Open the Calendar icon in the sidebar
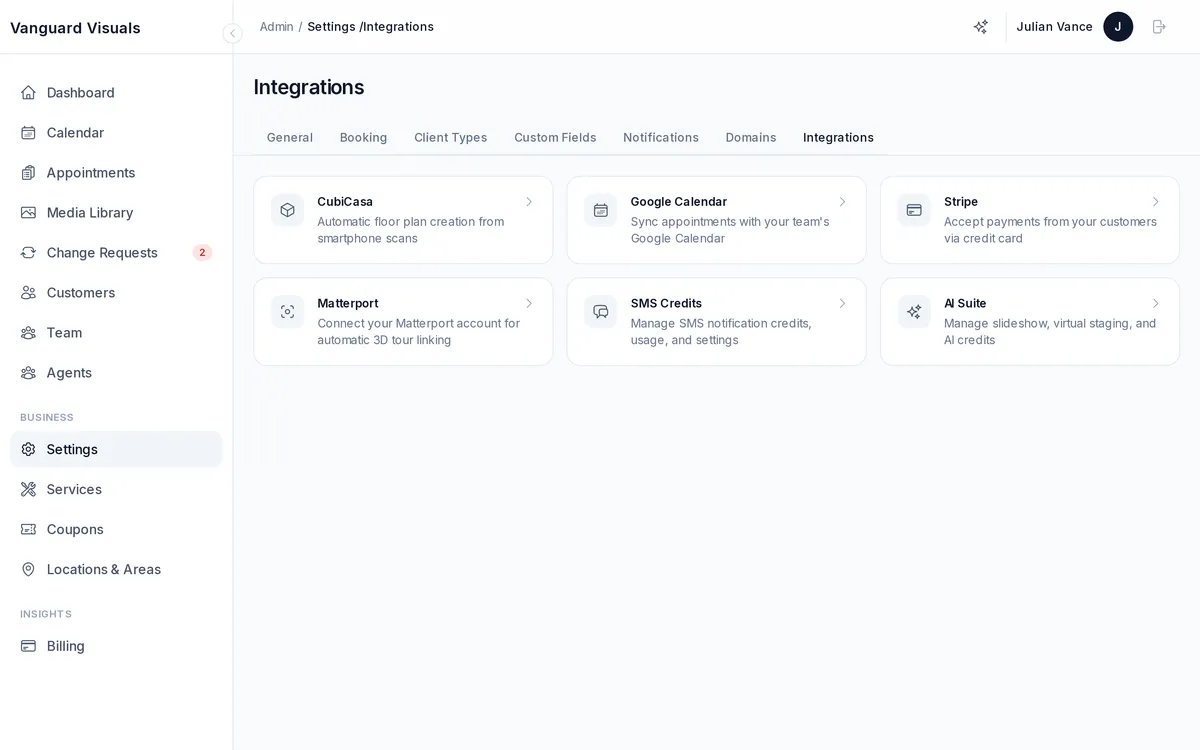The width and height of the screenshot is (1200, 750). [28, 132]
